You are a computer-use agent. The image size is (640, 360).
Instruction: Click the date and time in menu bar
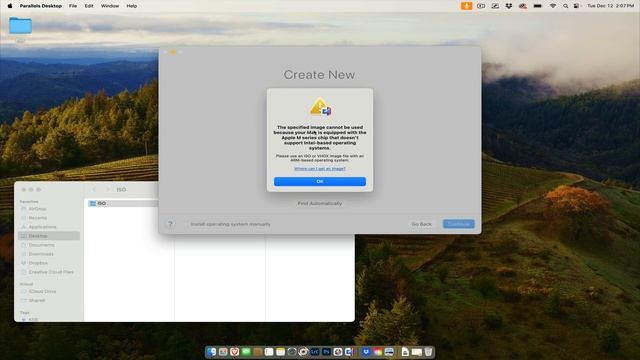[610, 6]
